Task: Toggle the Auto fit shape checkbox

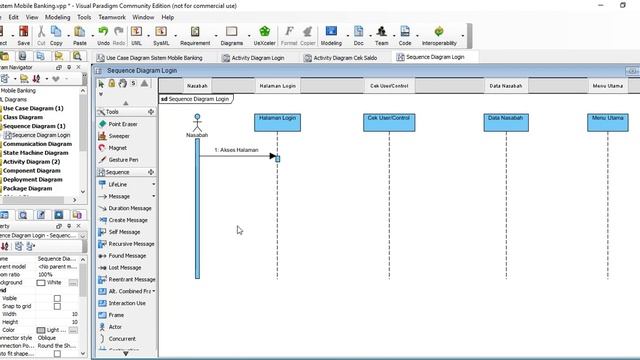Action: tap(57, 354)
